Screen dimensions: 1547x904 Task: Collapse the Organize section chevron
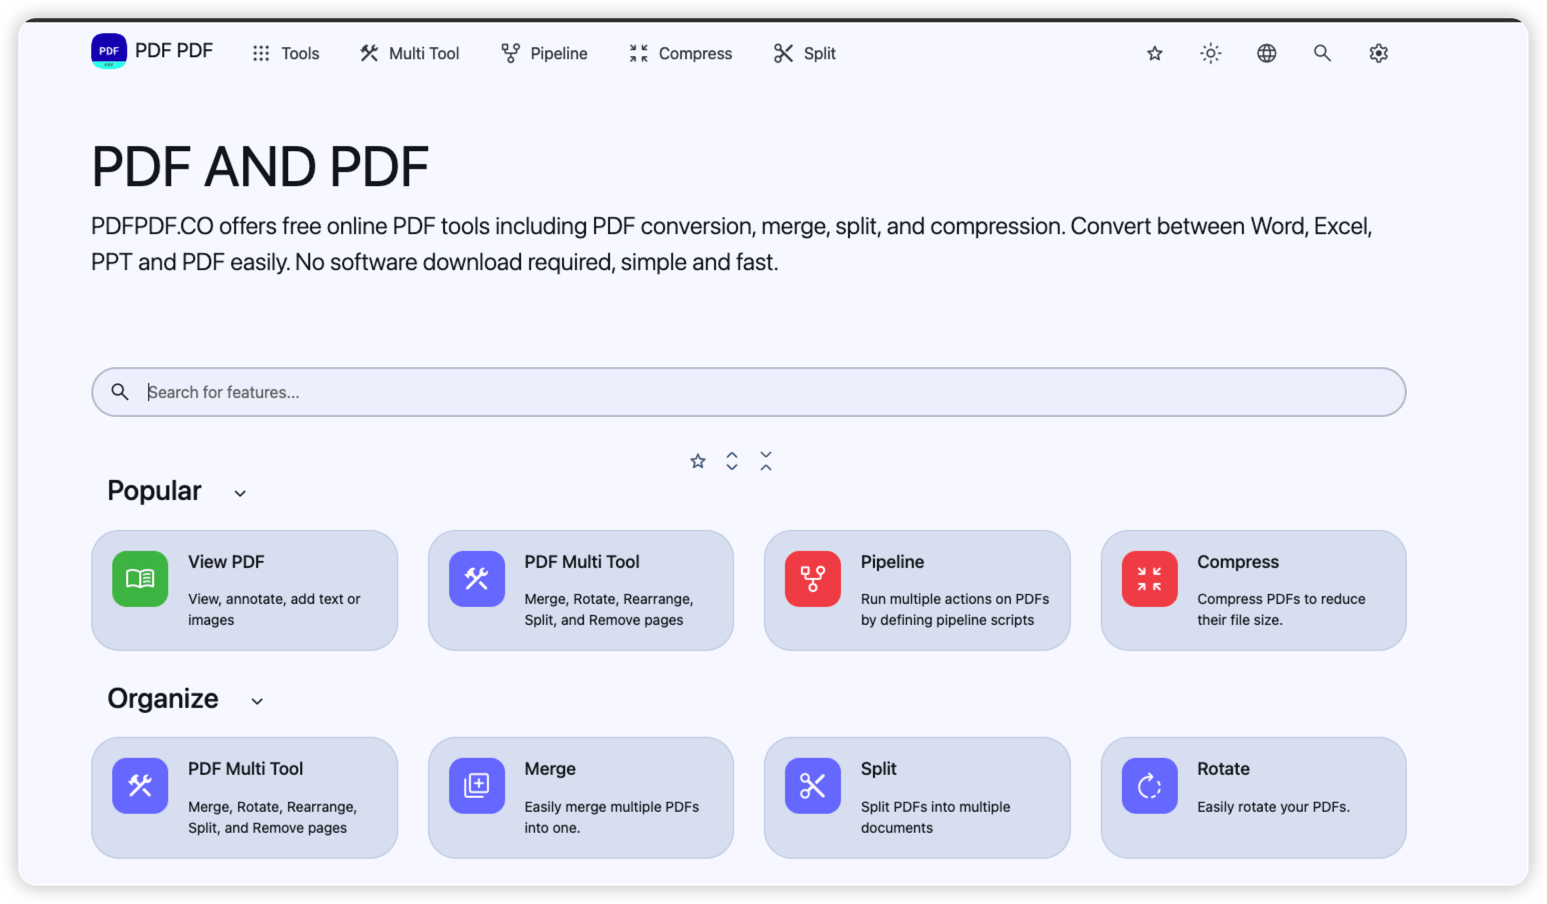(x=257, y=701)
